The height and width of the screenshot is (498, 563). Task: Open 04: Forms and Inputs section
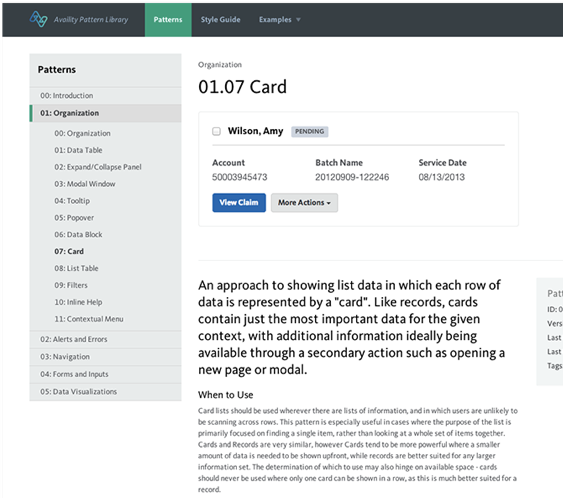coord(106,374)
